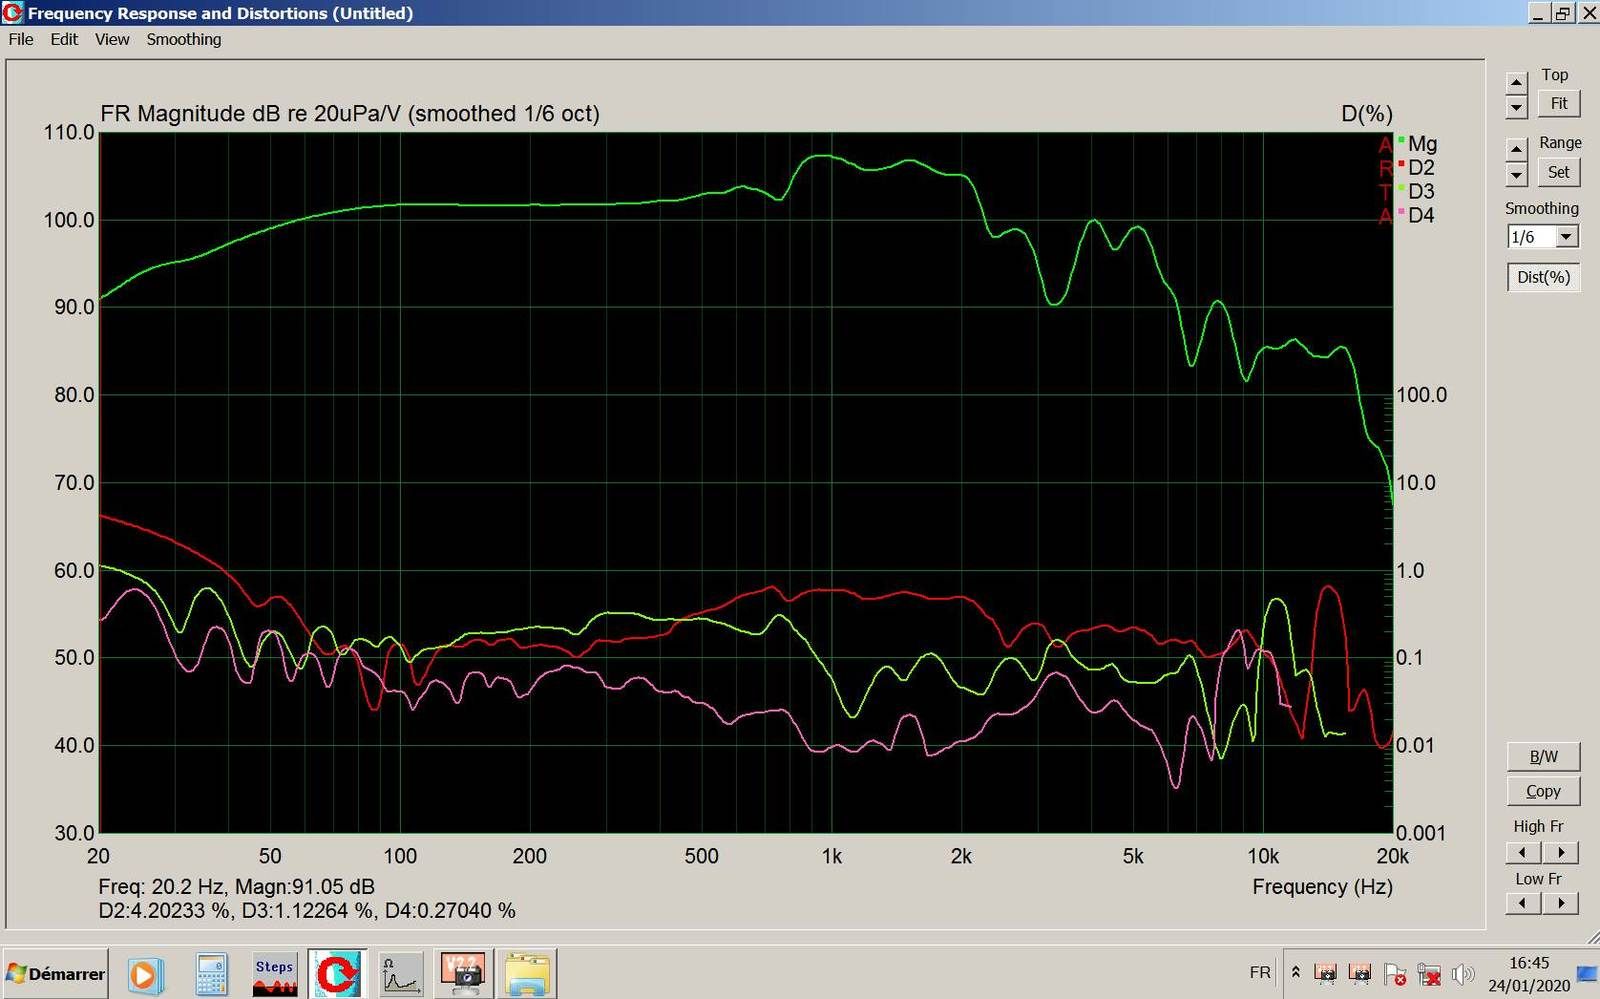Decrease the Top value with down arrow
The width and height of the screenshot is (1600, 999).
coord(1517,106)
